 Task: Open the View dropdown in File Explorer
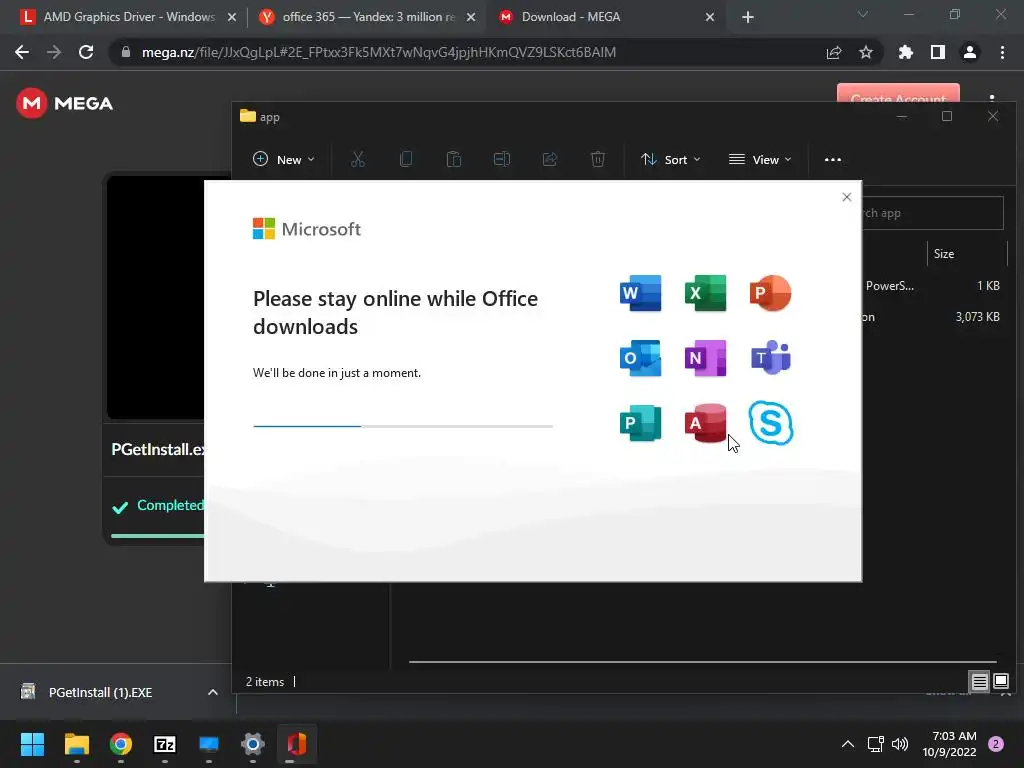[760, 159]
